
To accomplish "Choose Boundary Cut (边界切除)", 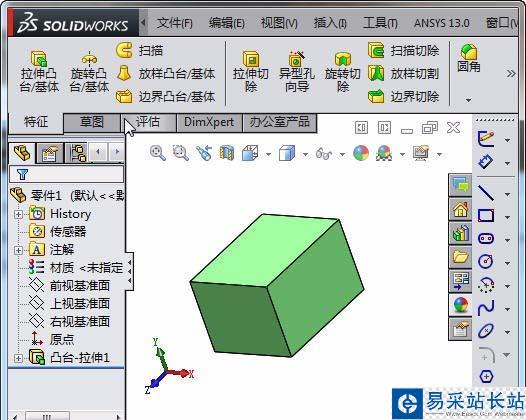I will coord(404,97).
